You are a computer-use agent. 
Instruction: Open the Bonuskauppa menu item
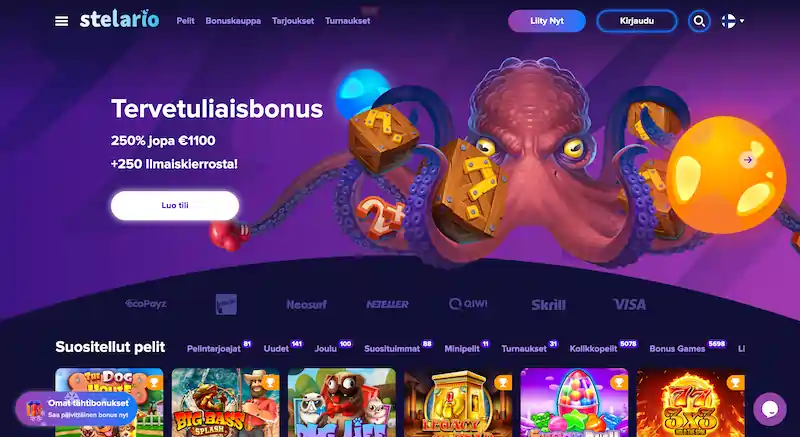point(233,21)
